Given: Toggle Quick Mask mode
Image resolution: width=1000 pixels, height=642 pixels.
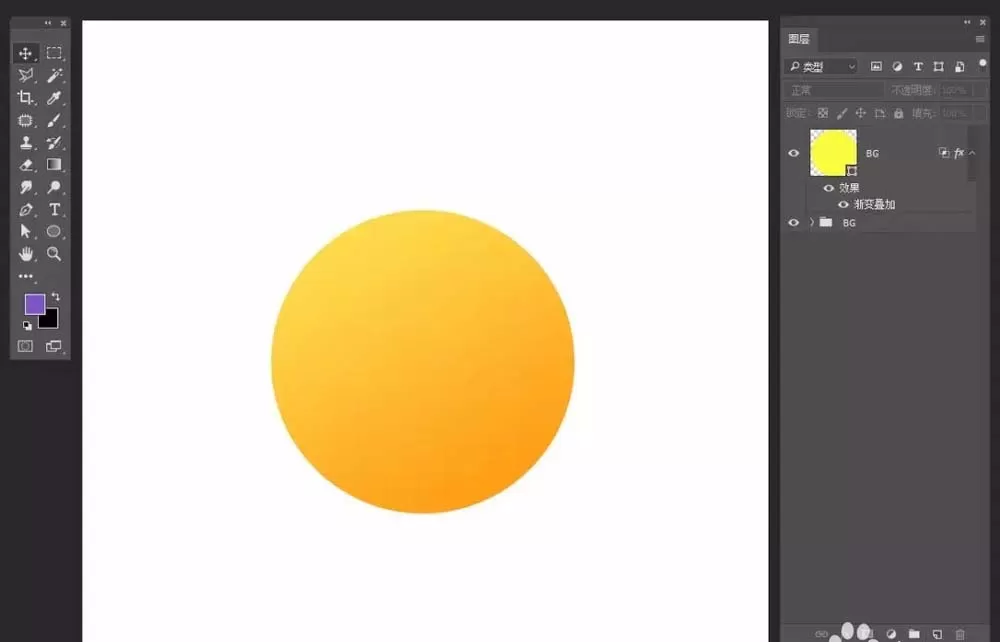Looking at the screenshot, I should click(x=26, y=346).
